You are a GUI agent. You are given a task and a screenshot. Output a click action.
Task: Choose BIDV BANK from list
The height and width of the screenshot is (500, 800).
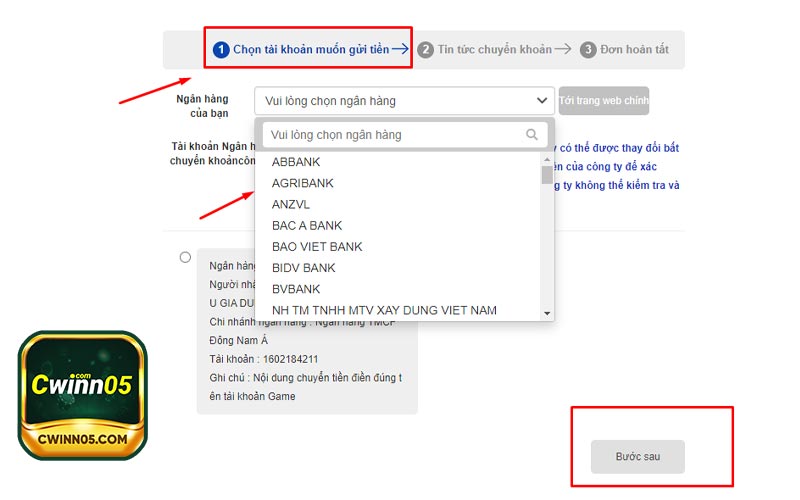pos(304,268)
